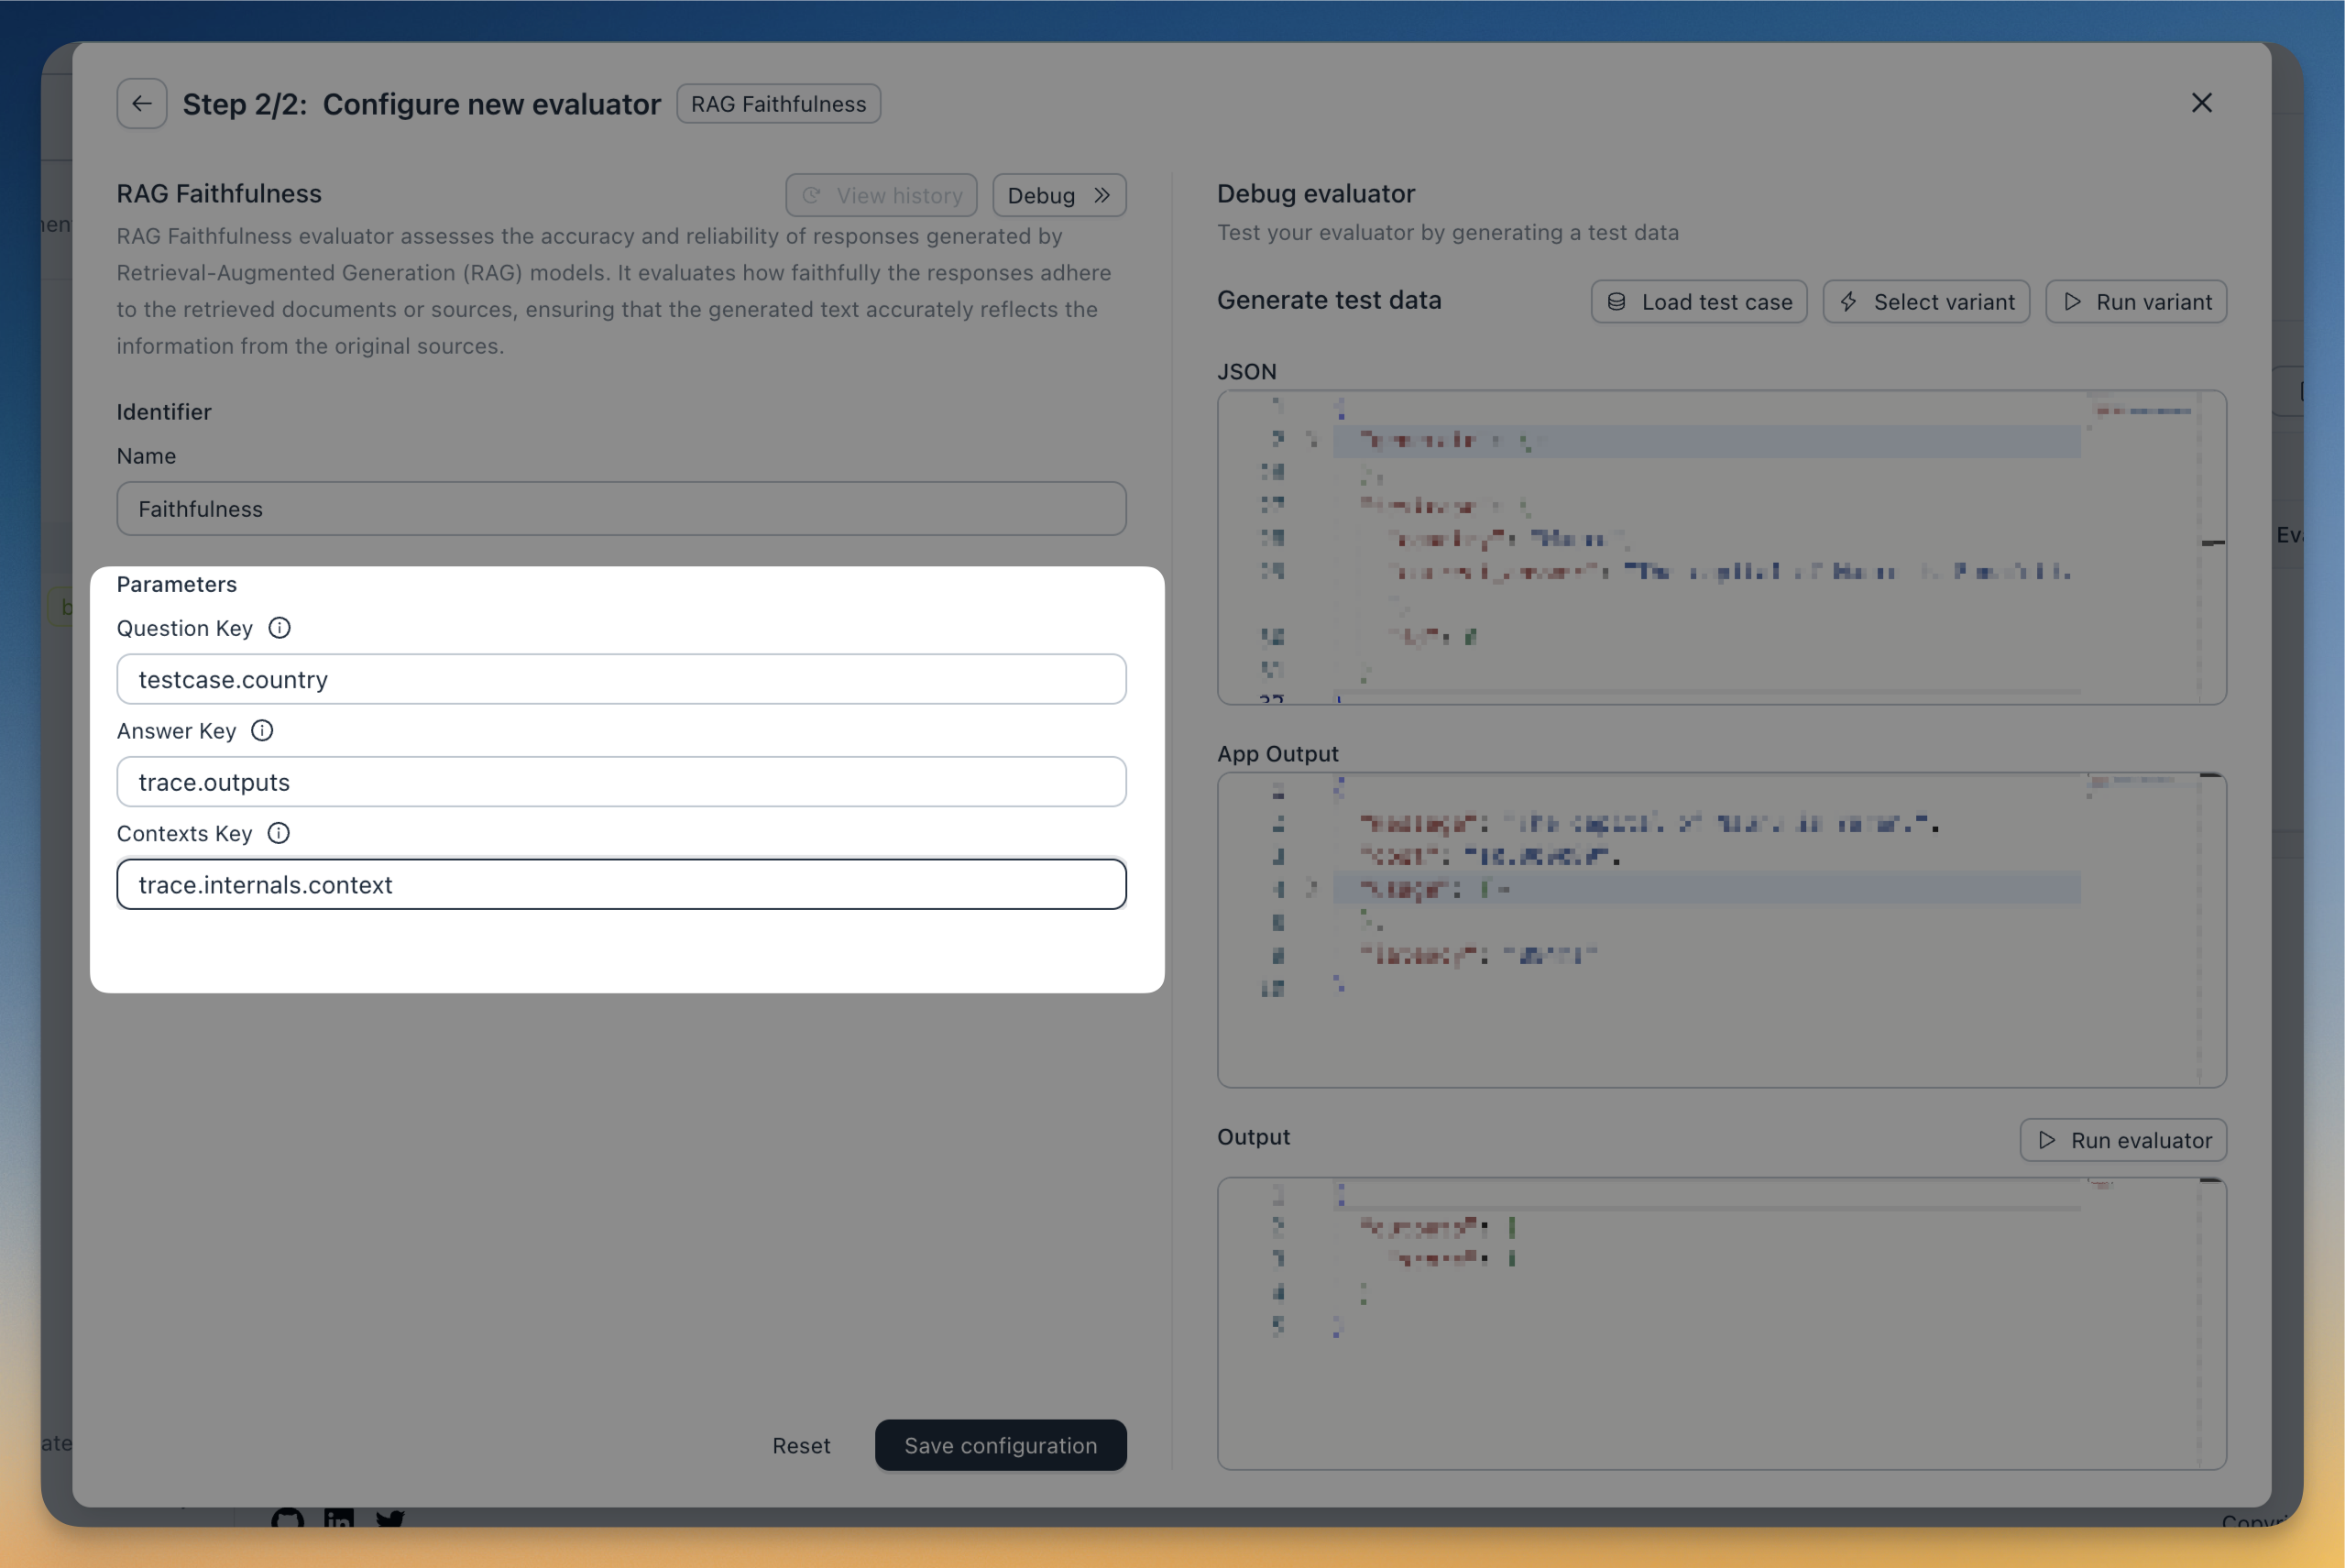Collapse the Debug panel with the chevrons
Image resolution: width=2345 pixels, height=1568 pixels.
[x=1059, y=195]
